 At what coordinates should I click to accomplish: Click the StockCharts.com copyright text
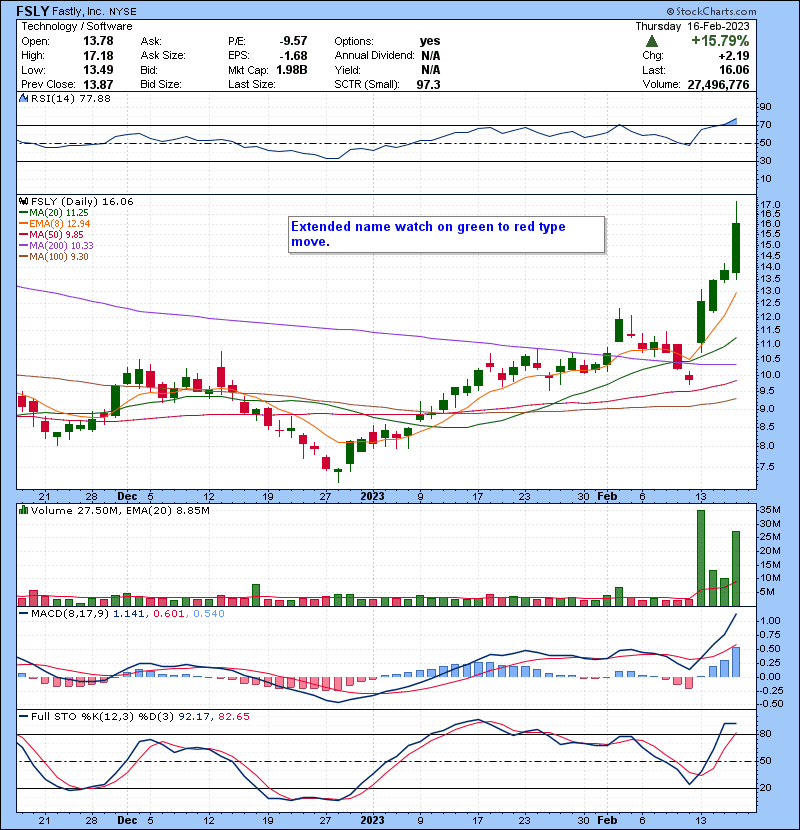(x=712, y=11)
